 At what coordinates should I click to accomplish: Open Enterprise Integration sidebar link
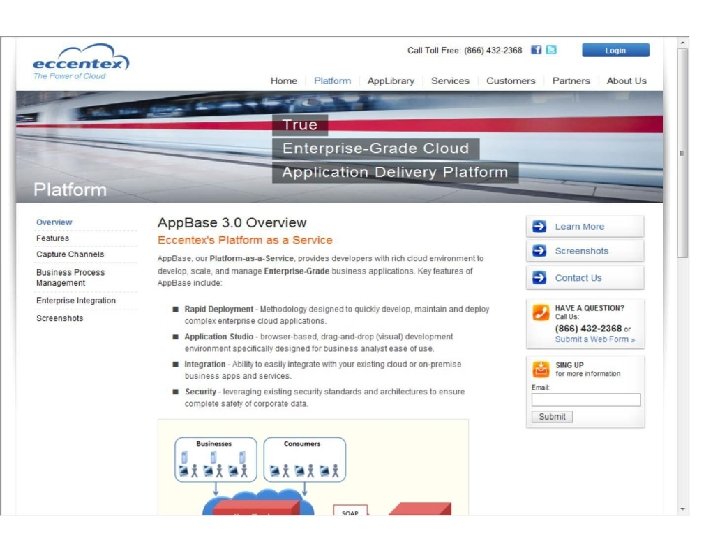(76, 300)
